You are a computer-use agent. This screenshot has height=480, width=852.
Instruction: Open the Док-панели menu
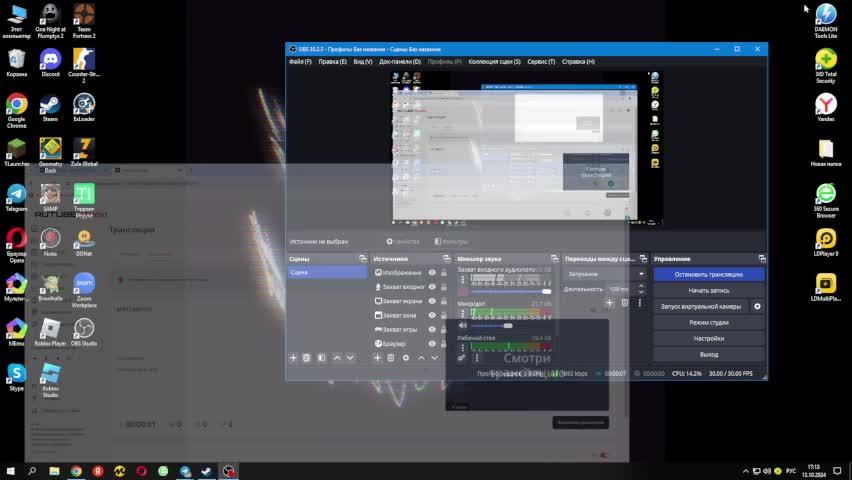click(x=400, y=62)
